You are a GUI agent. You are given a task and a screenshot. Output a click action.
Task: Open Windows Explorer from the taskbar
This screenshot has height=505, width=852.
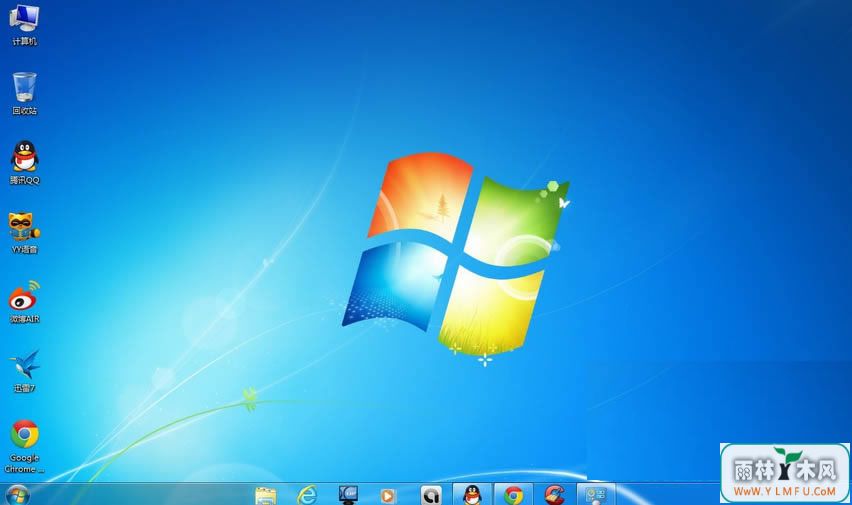(x=266, y=495)
